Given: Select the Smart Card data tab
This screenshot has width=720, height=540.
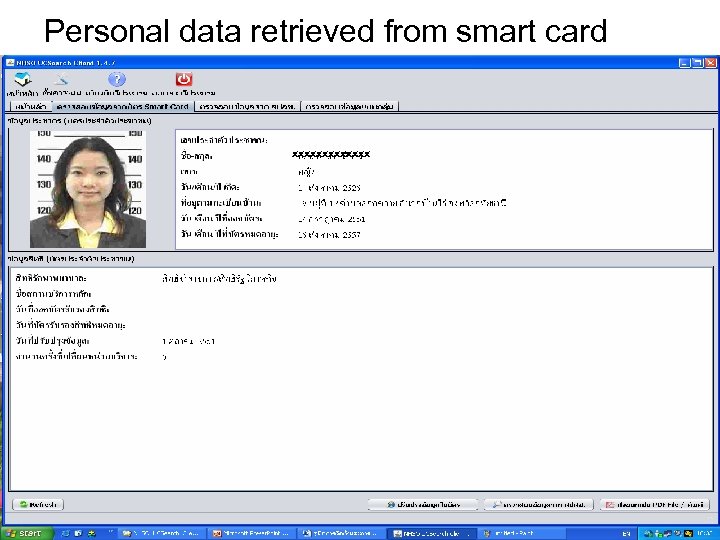Looking at the screenshot, I should (x=123, y=107).
